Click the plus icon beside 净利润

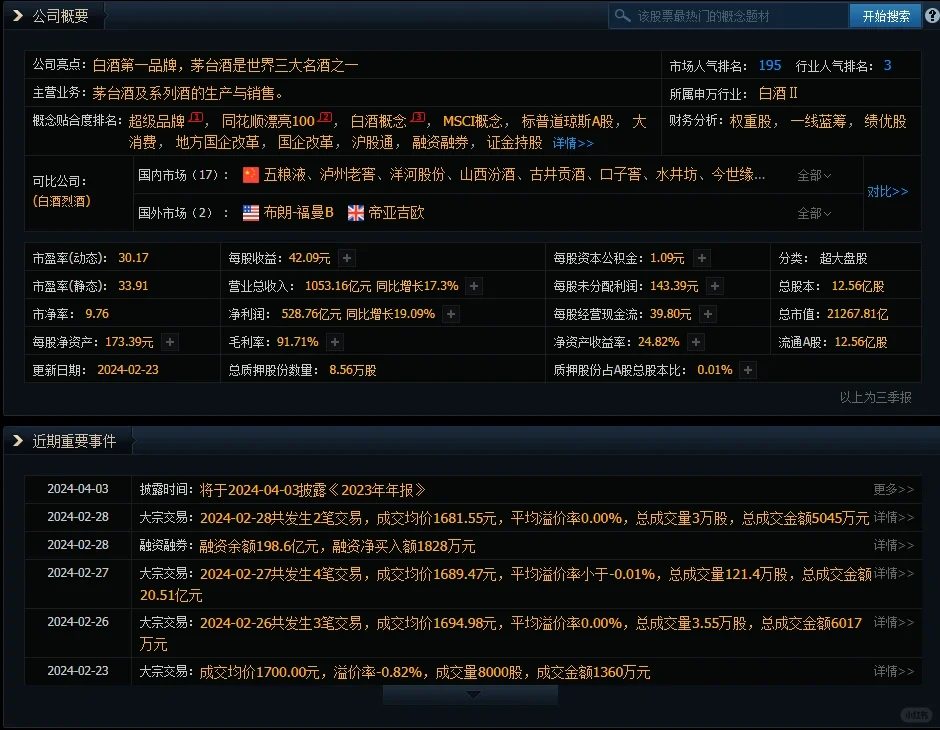click(451, 313)
